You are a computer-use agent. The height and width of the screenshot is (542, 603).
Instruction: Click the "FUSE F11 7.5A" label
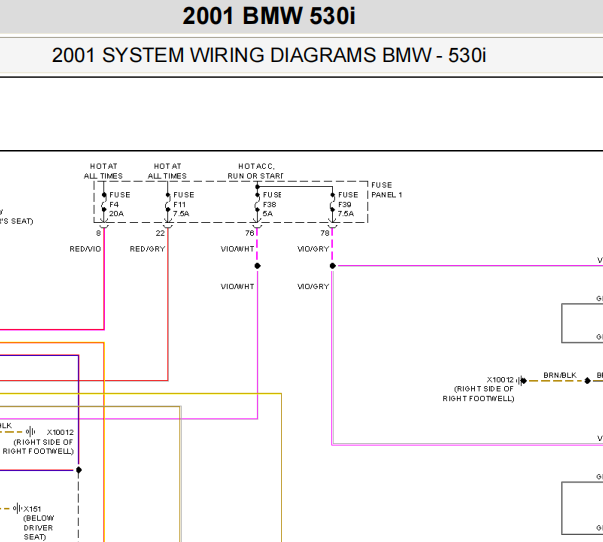click(x=183, y=204)
